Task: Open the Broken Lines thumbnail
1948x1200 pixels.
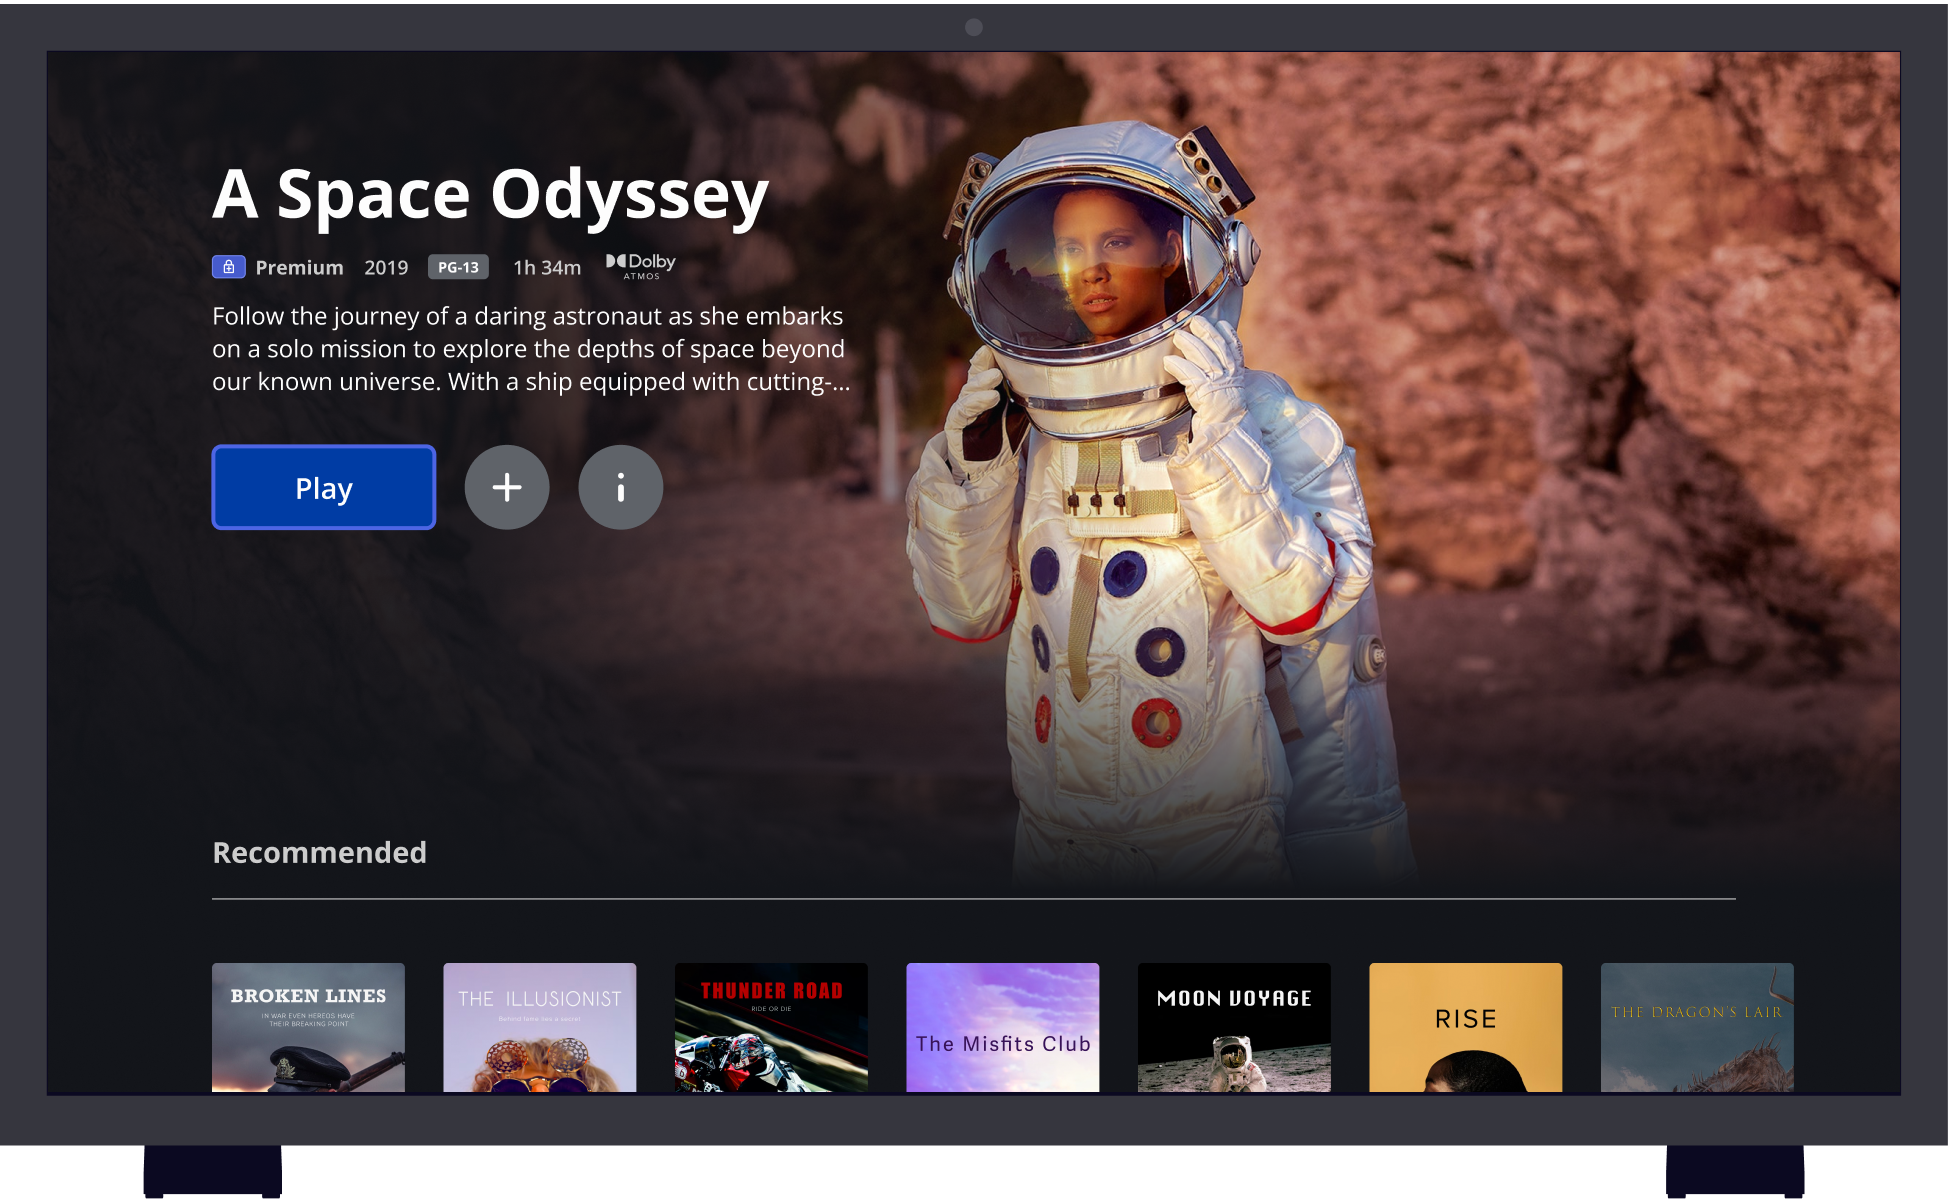Action: pos(308,1027)
